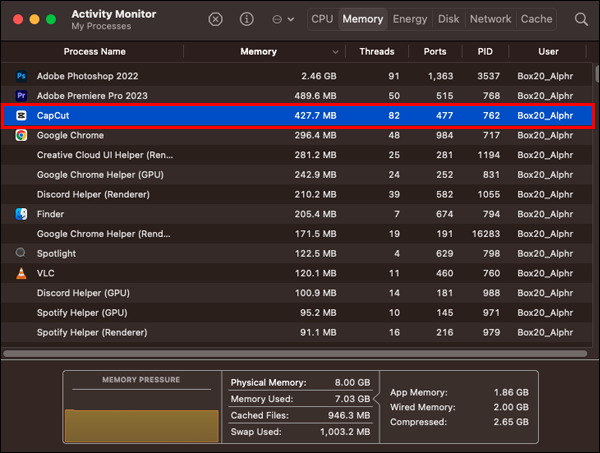600x453 pixels.
Task: Click the VLC cone icon
Action: (x=21, y=273)
